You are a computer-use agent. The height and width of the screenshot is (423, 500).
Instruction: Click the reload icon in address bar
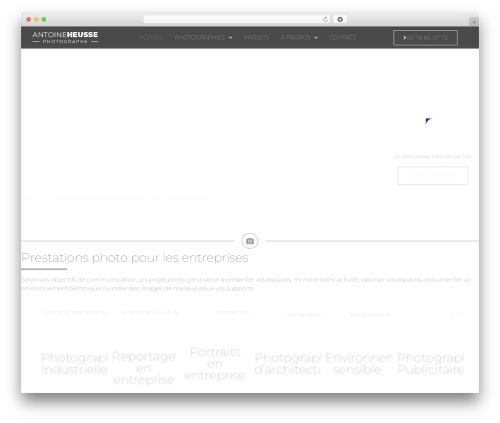[x=325, y=19]
